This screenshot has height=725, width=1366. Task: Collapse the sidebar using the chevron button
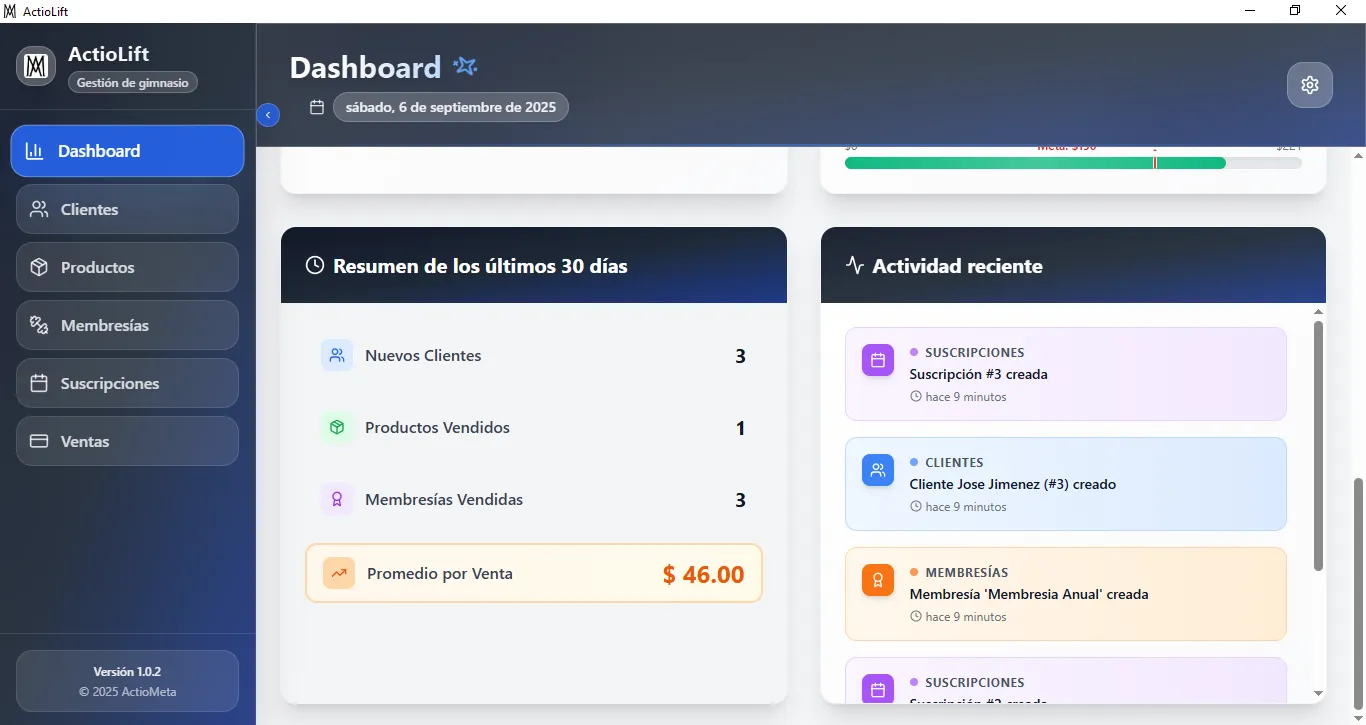point(268,114)
